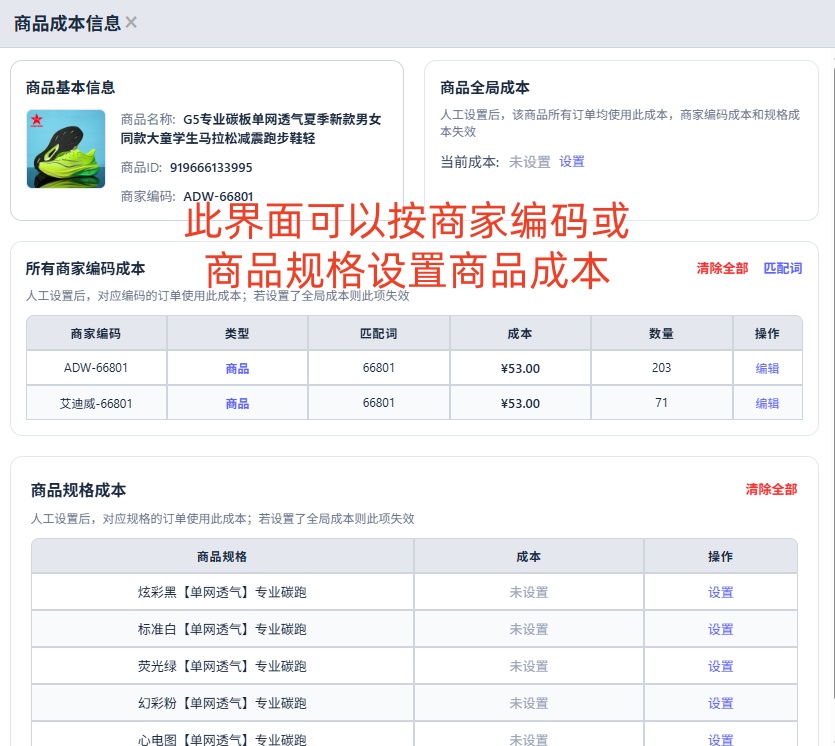Click 商品 type link in ADW-66801 row
Image resolution: width=835 pixels, height=746 pixels.
(237, 368)
